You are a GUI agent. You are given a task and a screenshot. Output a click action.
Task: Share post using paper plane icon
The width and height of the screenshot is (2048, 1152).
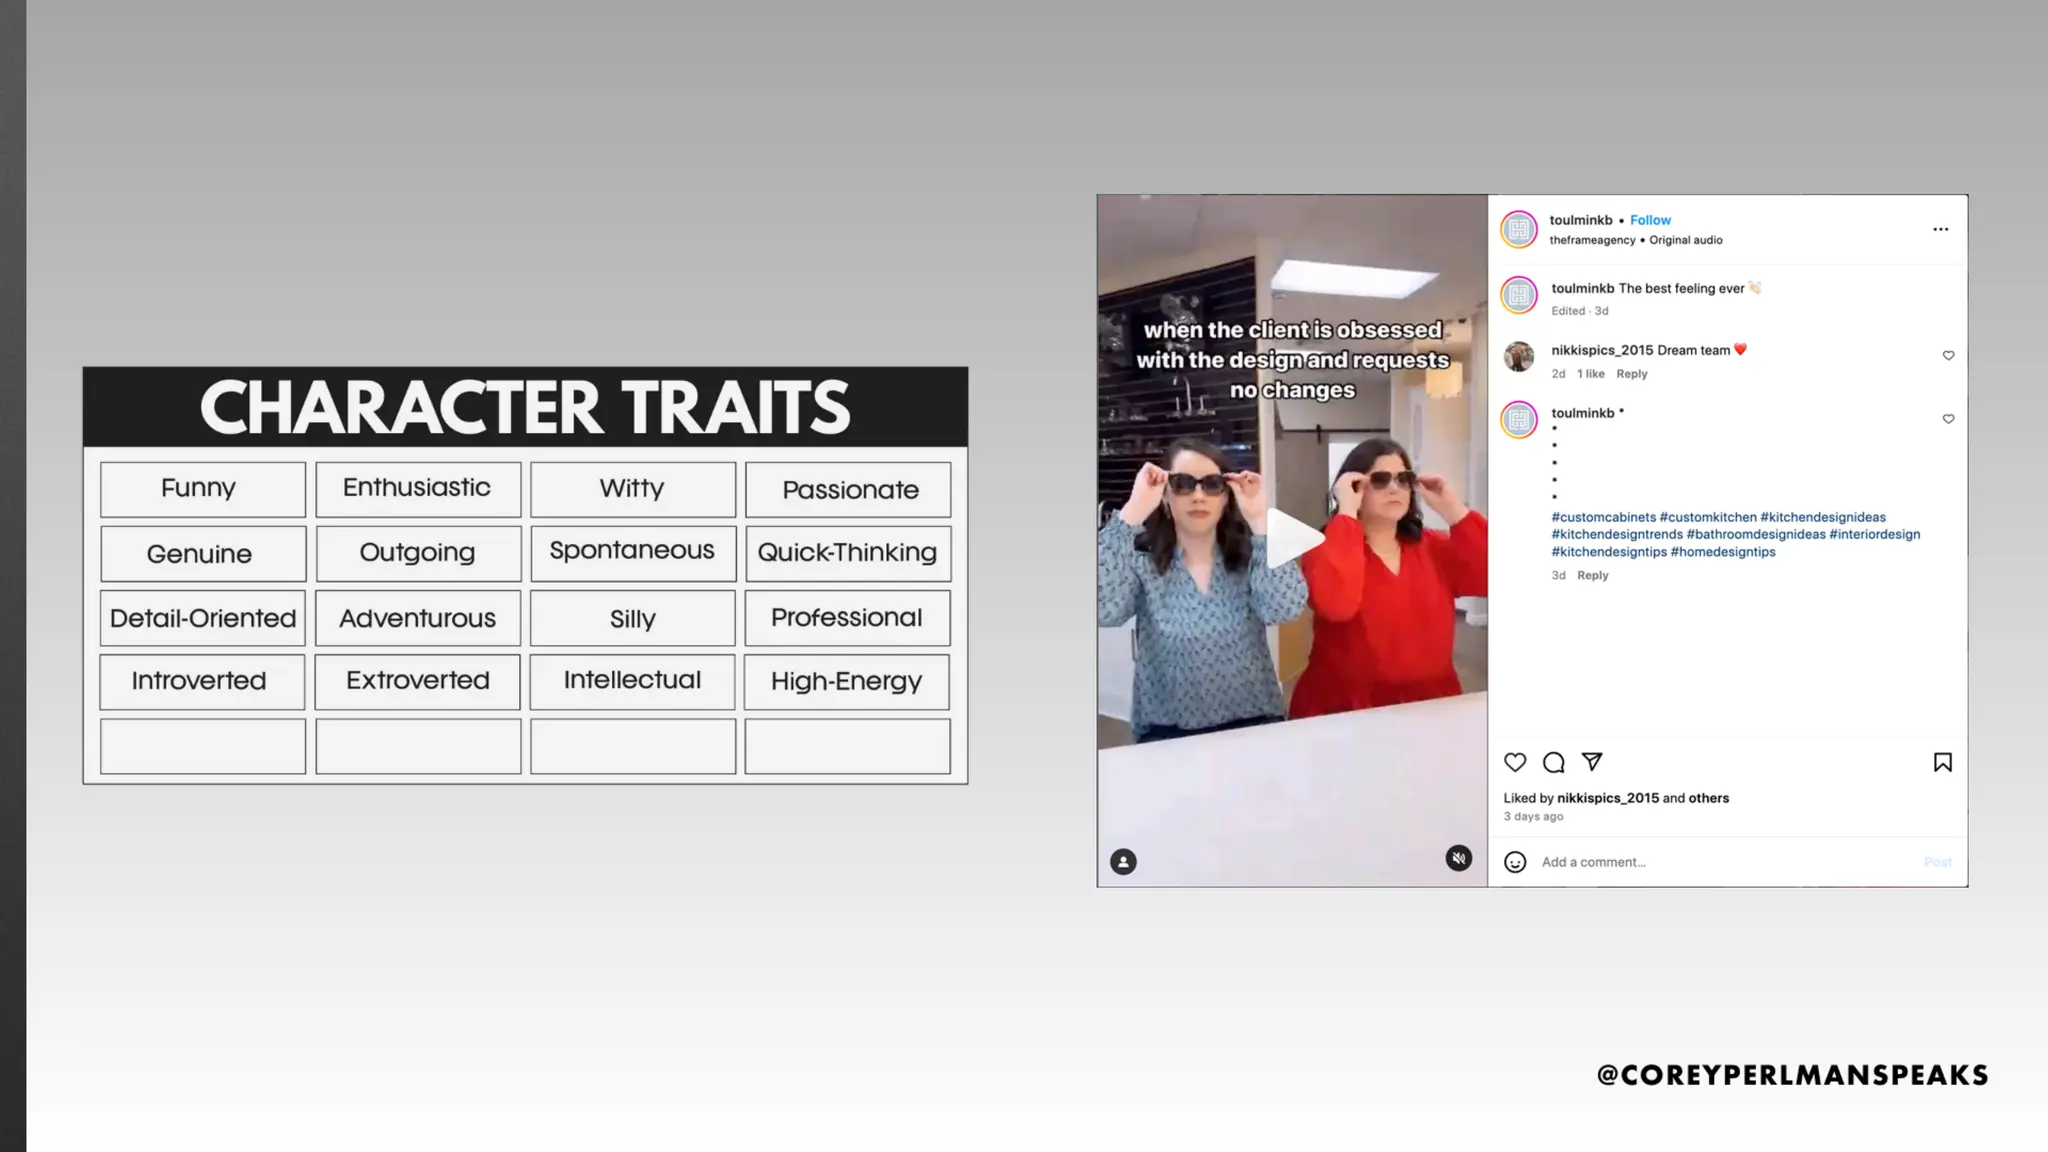[x=1592, y=762]
